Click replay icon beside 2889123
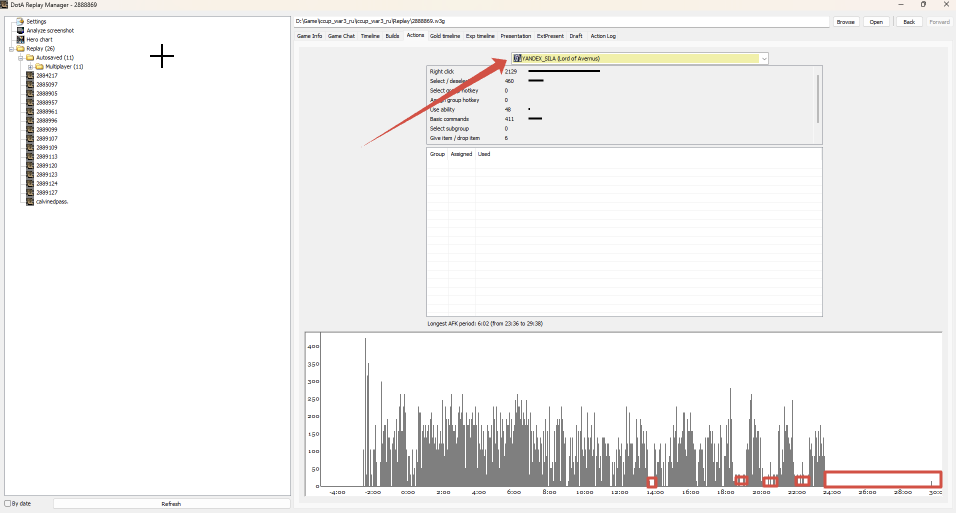 [x=30, y=174]
